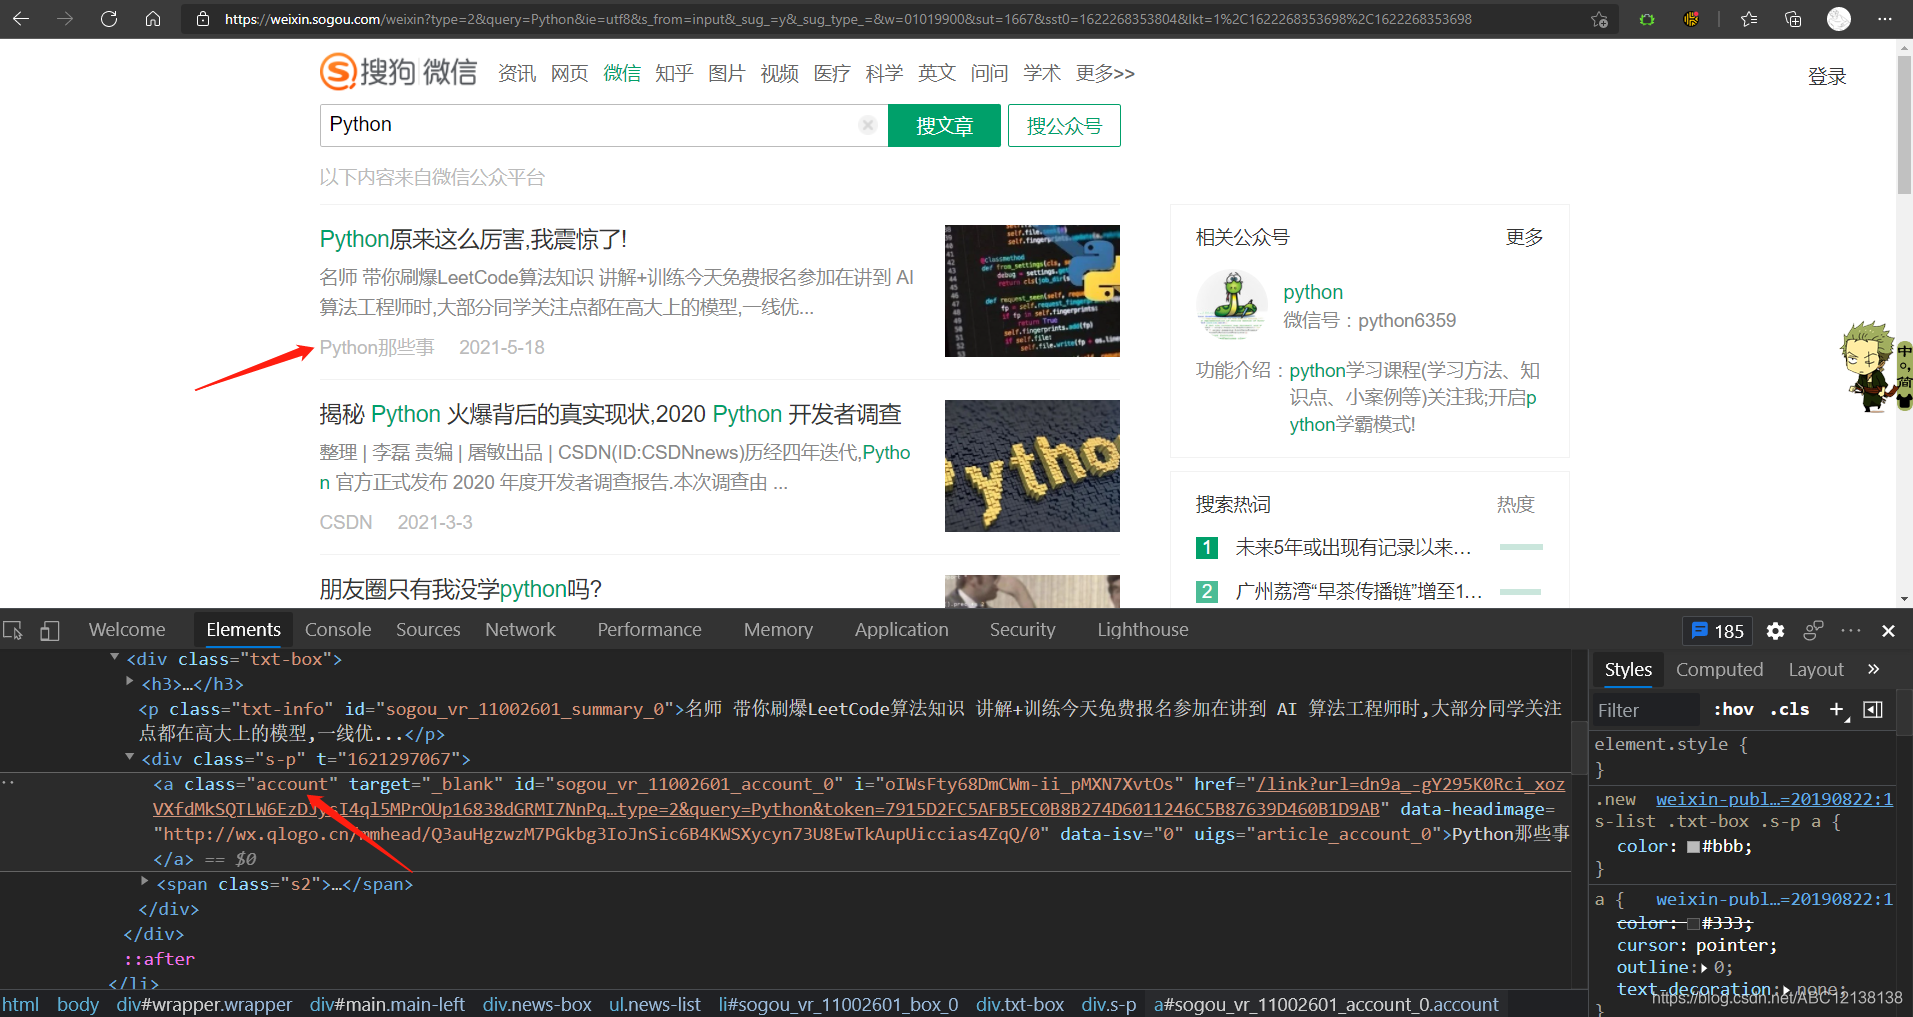Image resolution: width=1913 pixels, height=1017 pixels.
Task: Go back in the browser
Action: pyautogui.click(x=21, y=19)
